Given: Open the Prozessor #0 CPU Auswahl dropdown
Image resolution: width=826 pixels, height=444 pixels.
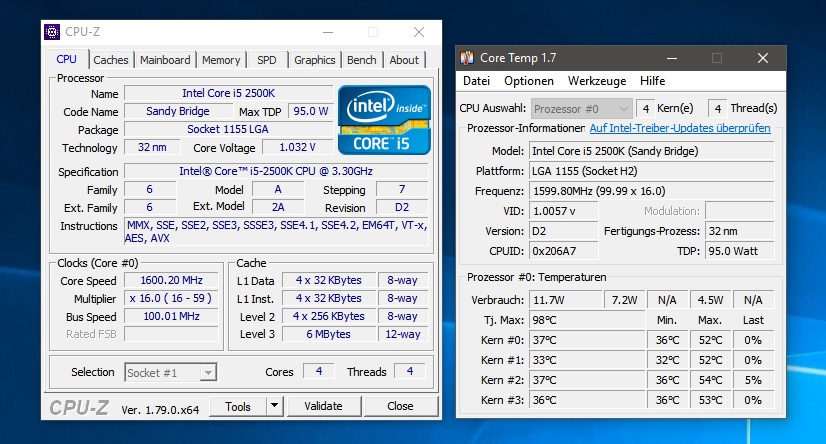Looking at the screenshot, I should 581,109.
